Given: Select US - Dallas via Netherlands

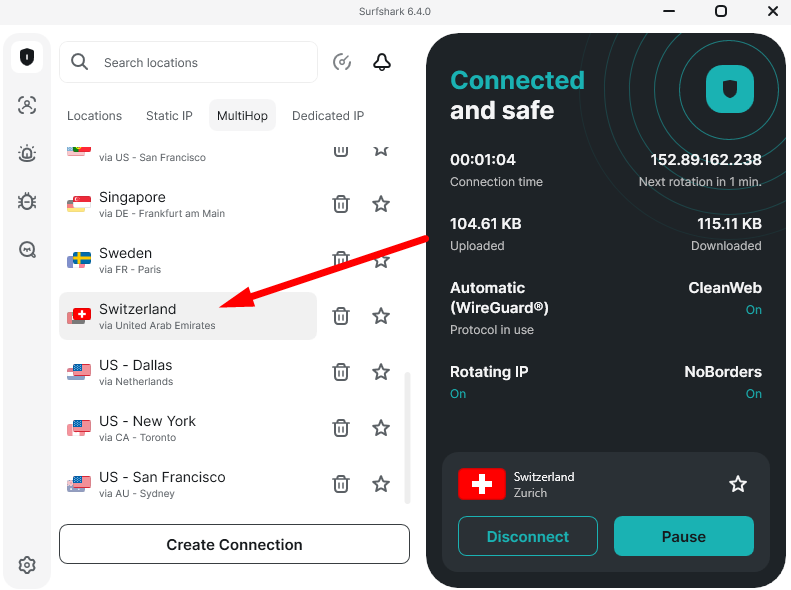Looking at the screenshot, I should pos(188,372).
